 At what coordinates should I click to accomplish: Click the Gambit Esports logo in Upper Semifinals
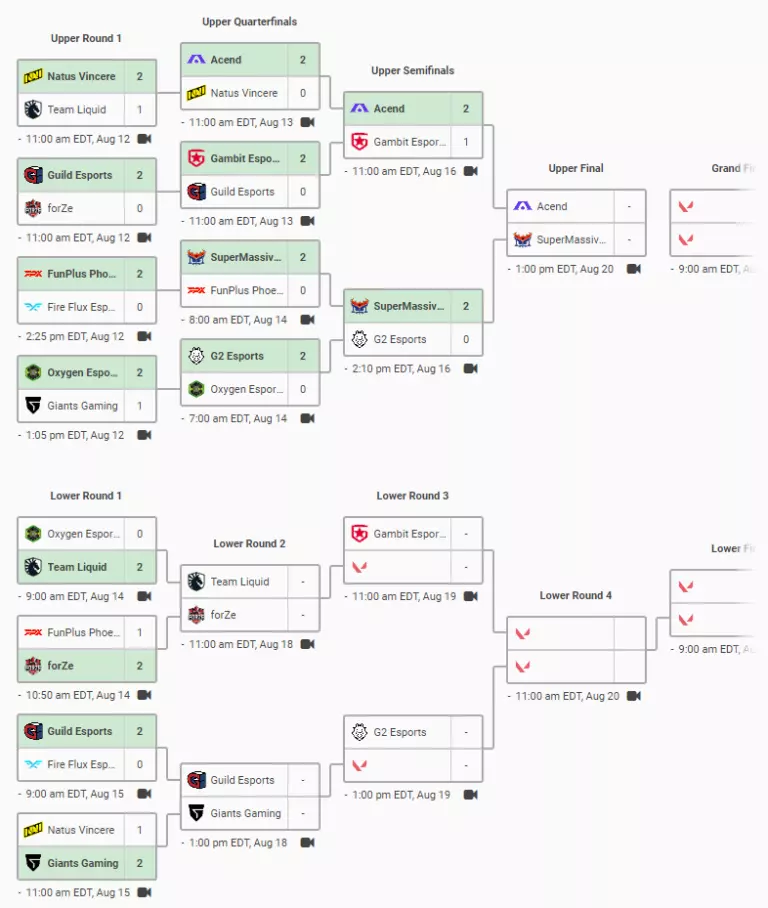(x=360, y=141)
